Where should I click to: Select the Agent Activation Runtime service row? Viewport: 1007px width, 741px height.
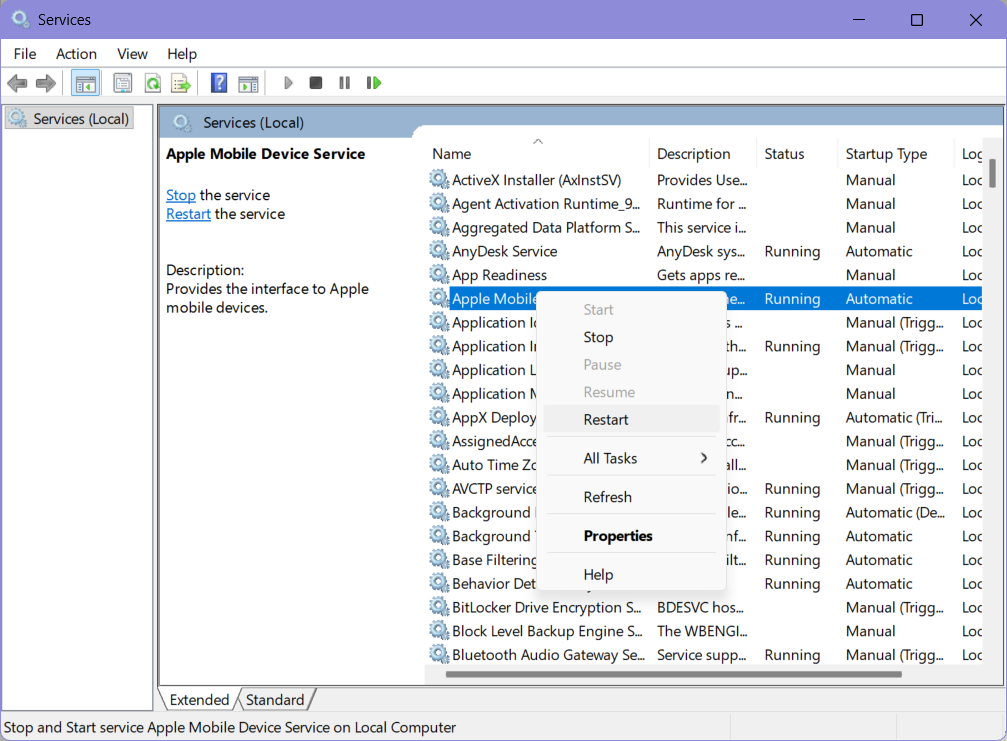tap(704, 204)
